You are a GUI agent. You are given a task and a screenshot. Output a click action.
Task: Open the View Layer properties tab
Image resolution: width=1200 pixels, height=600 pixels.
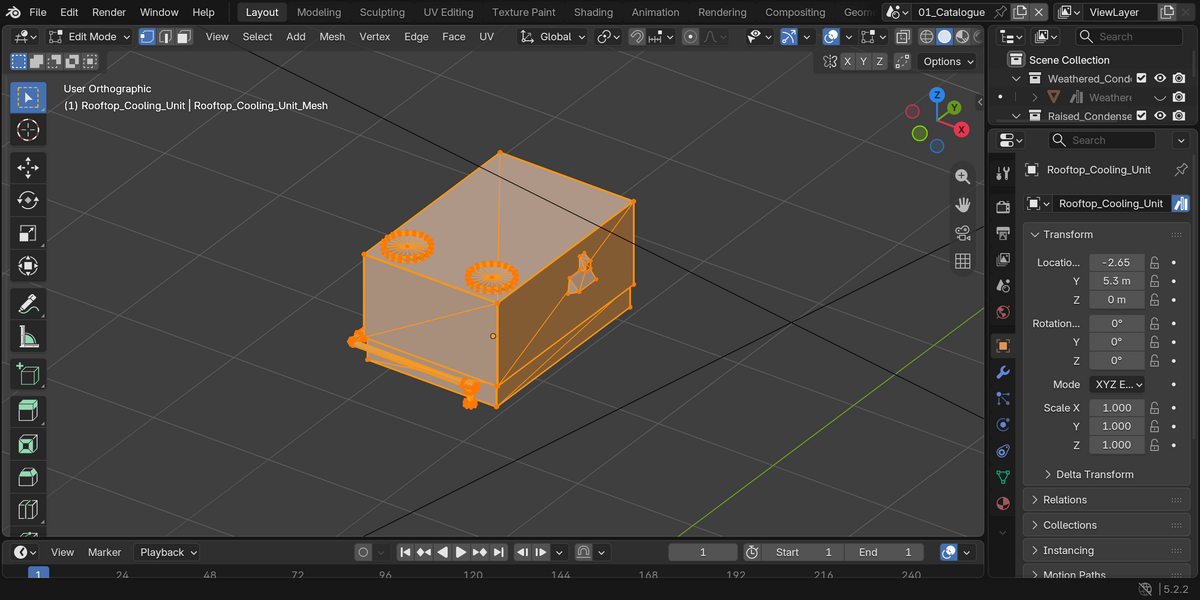(x=1003, y=259)
